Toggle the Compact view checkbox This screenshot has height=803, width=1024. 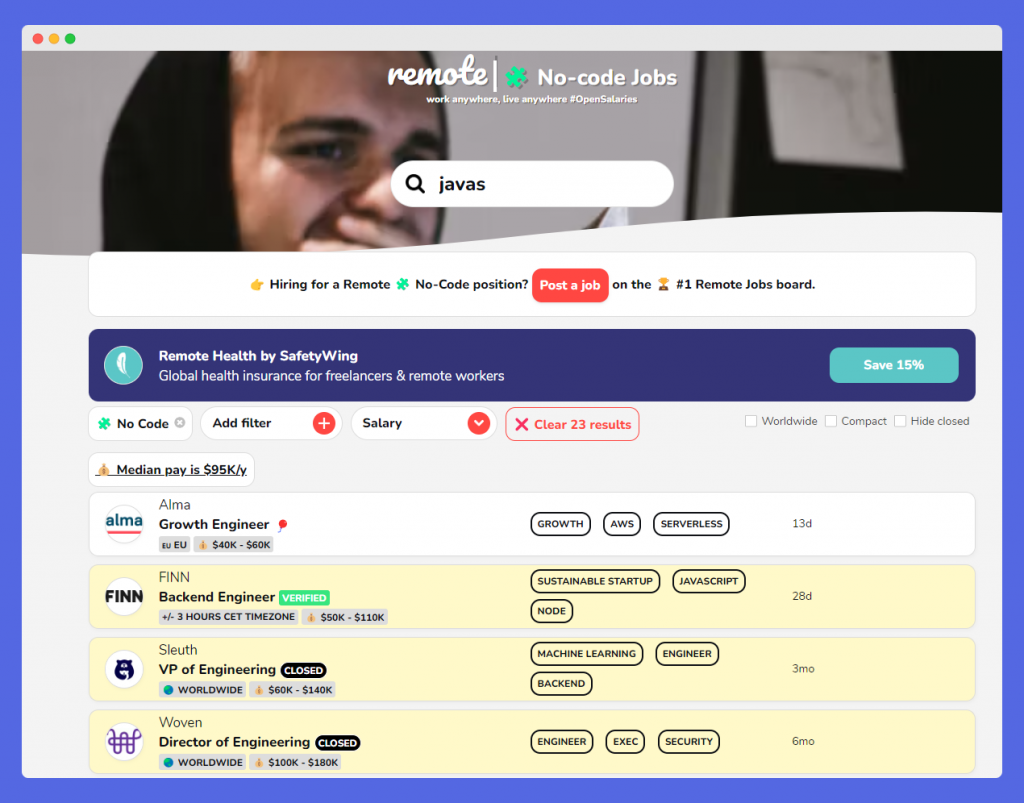[831, 421]
